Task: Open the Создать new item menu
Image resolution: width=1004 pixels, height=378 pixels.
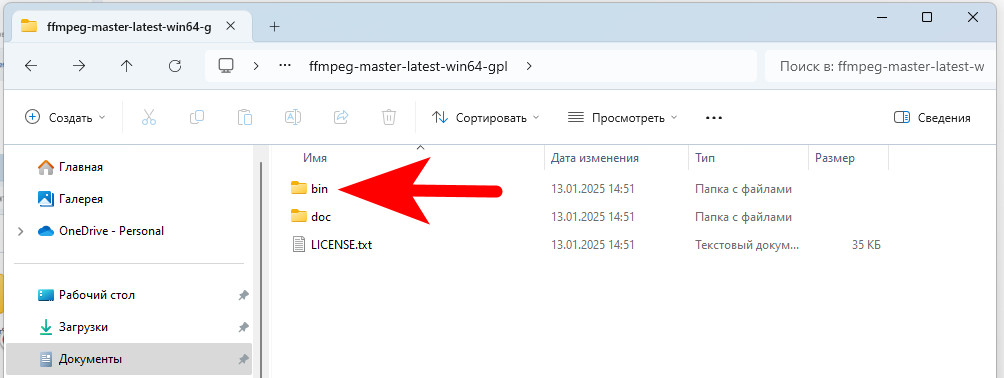Action: pyautogui.click(x=65, y=117)
